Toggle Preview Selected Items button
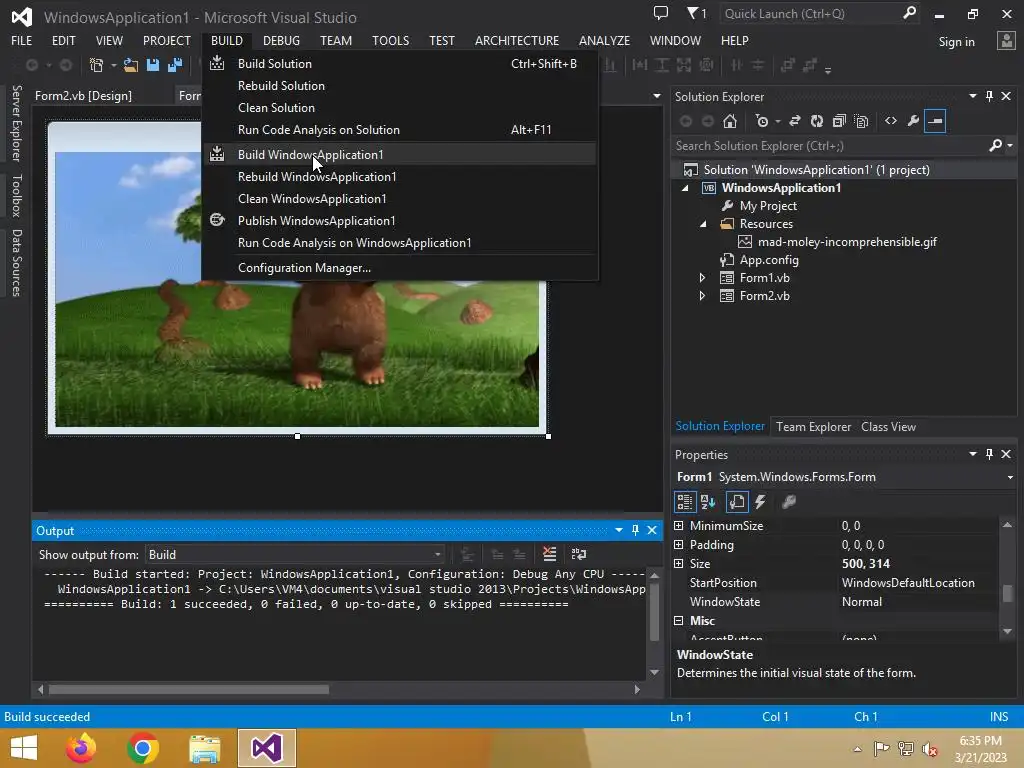 935,121
